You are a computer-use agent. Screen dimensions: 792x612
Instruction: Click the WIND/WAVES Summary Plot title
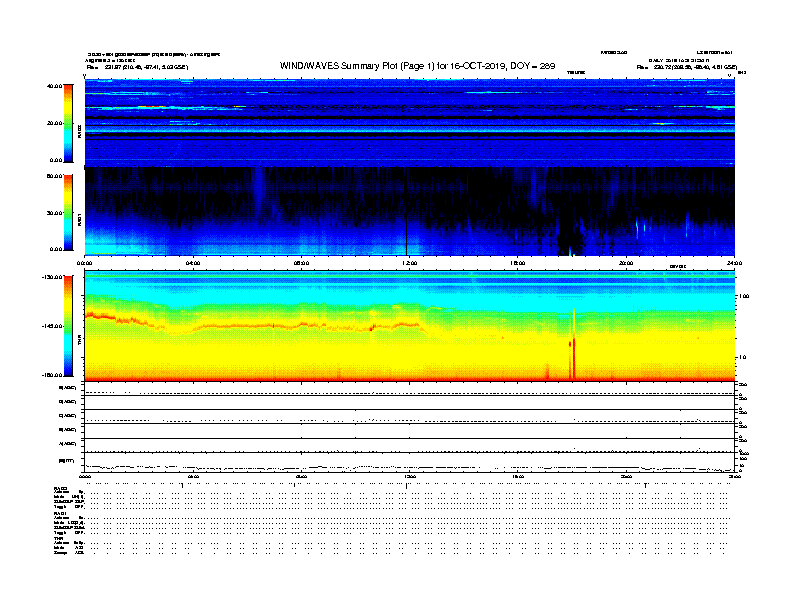click(417, 66)
